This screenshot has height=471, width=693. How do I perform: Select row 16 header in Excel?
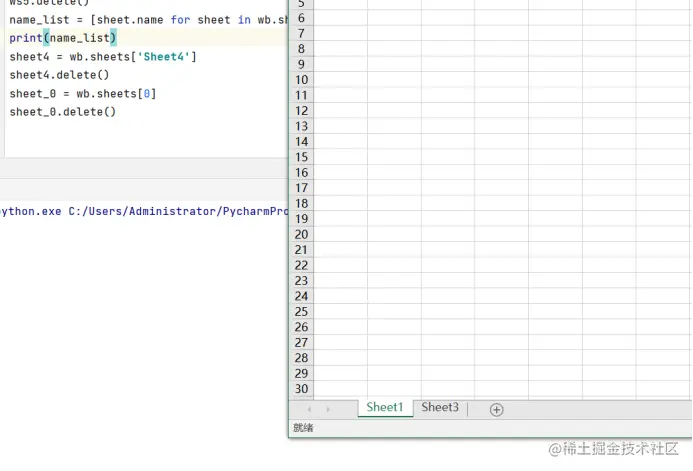coord(301,173)
